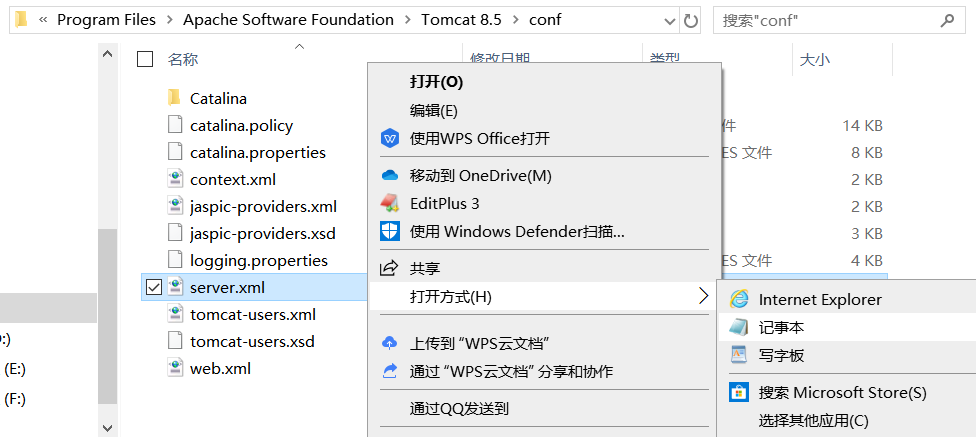The height and width of the screenshot is (437, 976).
Task: Click navigation pane scrollbar down arrow
Action: [108, 428]
